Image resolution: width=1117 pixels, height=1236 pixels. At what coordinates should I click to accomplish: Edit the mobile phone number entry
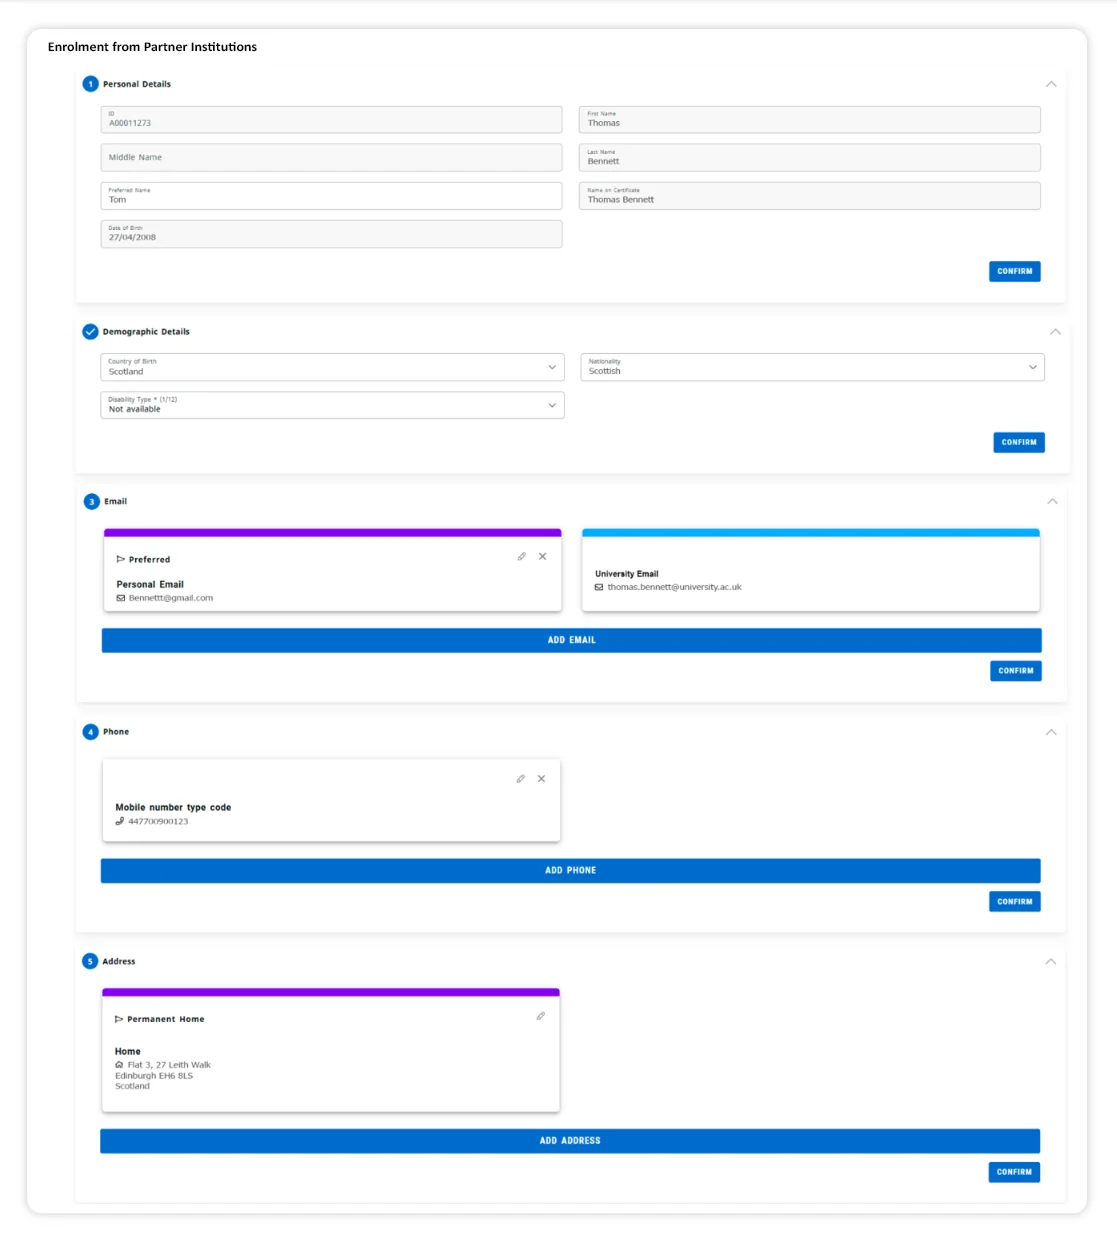click(x=520, y=779)
